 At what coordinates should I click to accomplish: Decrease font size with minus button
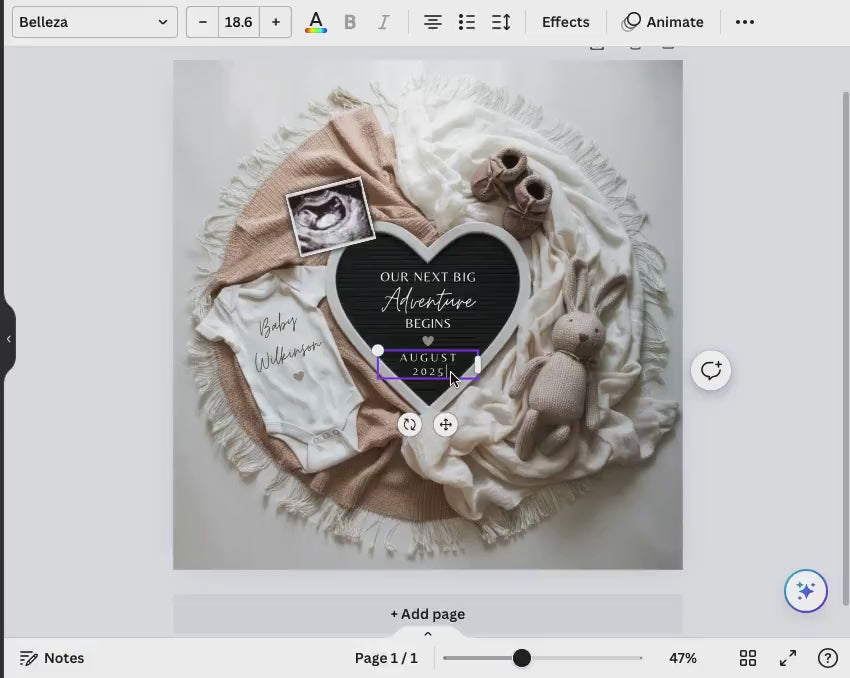click(x=203, y=22)
